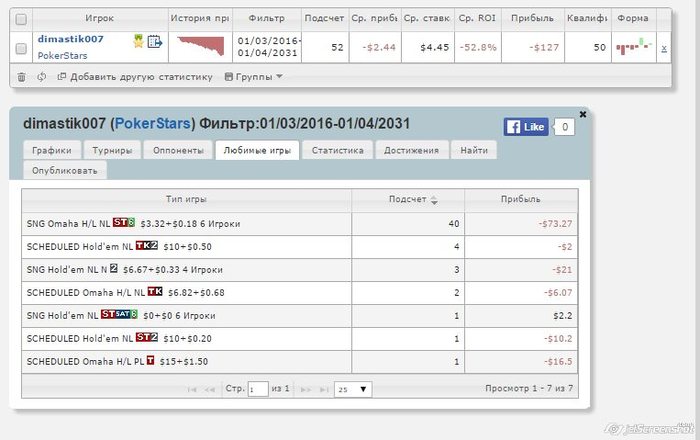Click the ST6 badge in SNG Omaha H/L row
Viewport: 700px width, 440px height.
point(124,222)
